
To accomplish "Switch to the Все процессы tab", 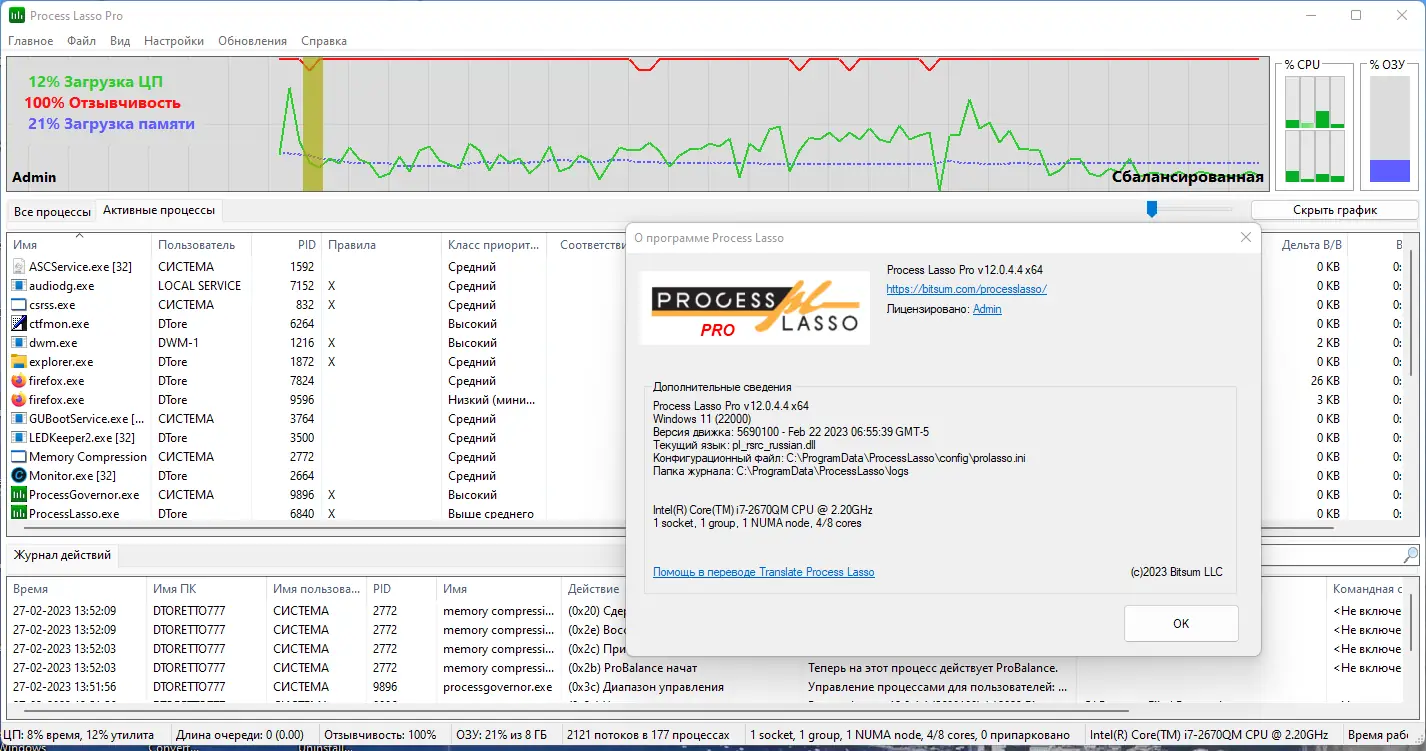I will pos(51,211).
